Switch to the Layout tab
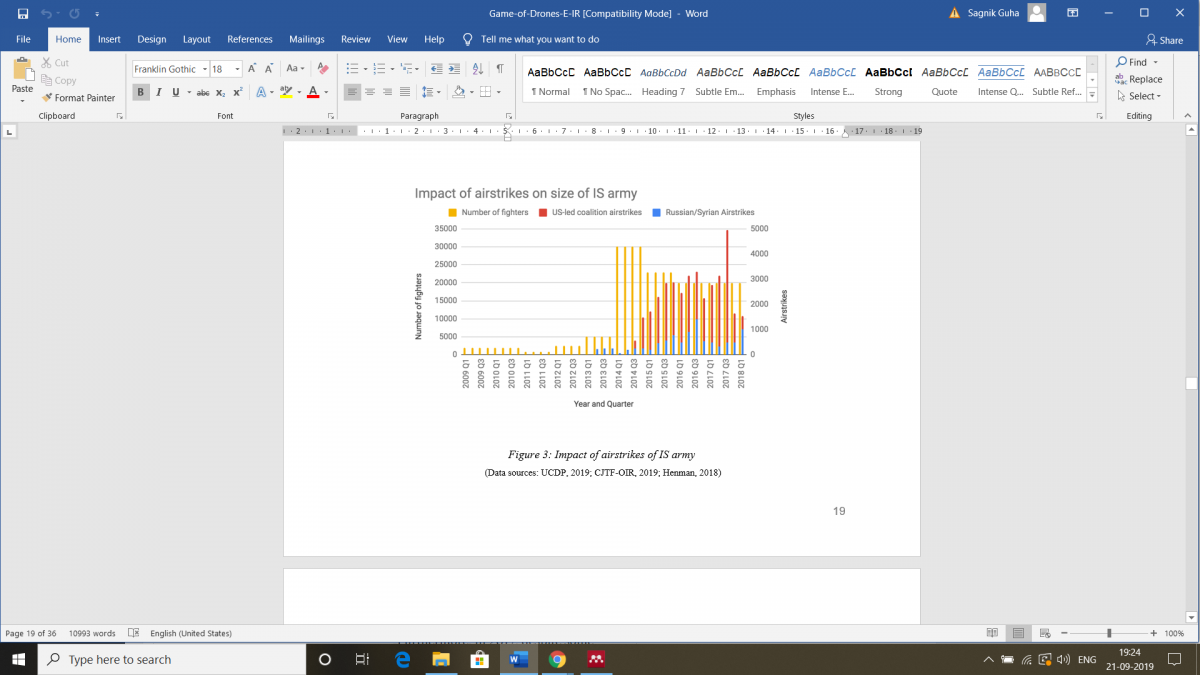This screenshot has height=675, width=1200. tap(197, 39)
